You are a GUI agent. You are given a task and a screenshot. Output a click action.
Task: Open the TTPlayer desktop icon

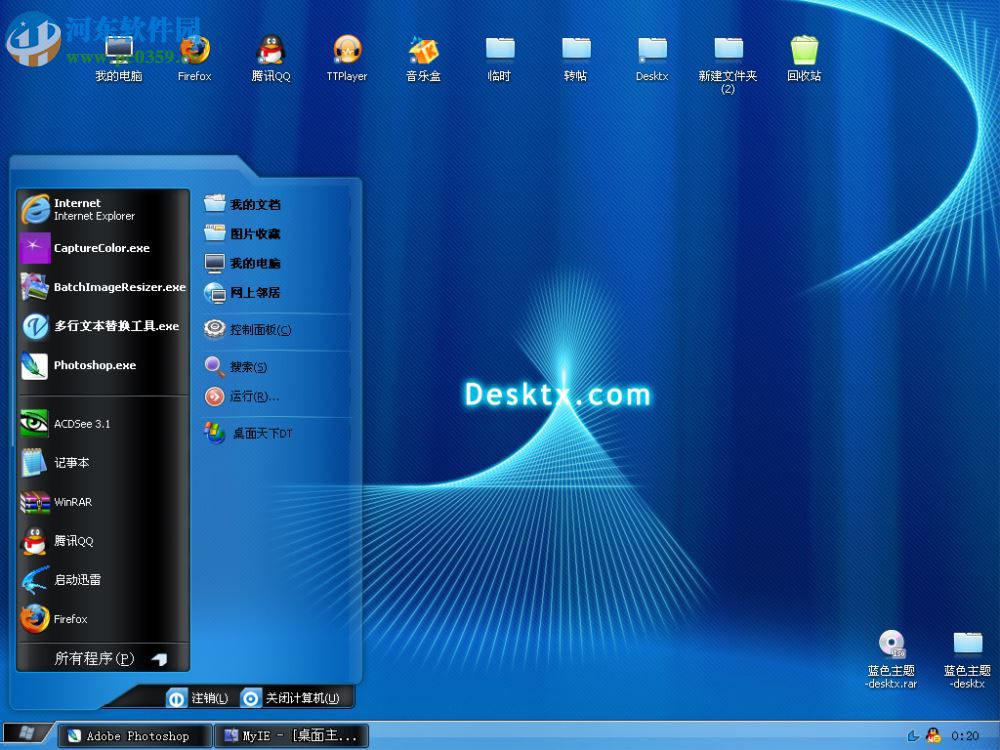click(347, 50)
